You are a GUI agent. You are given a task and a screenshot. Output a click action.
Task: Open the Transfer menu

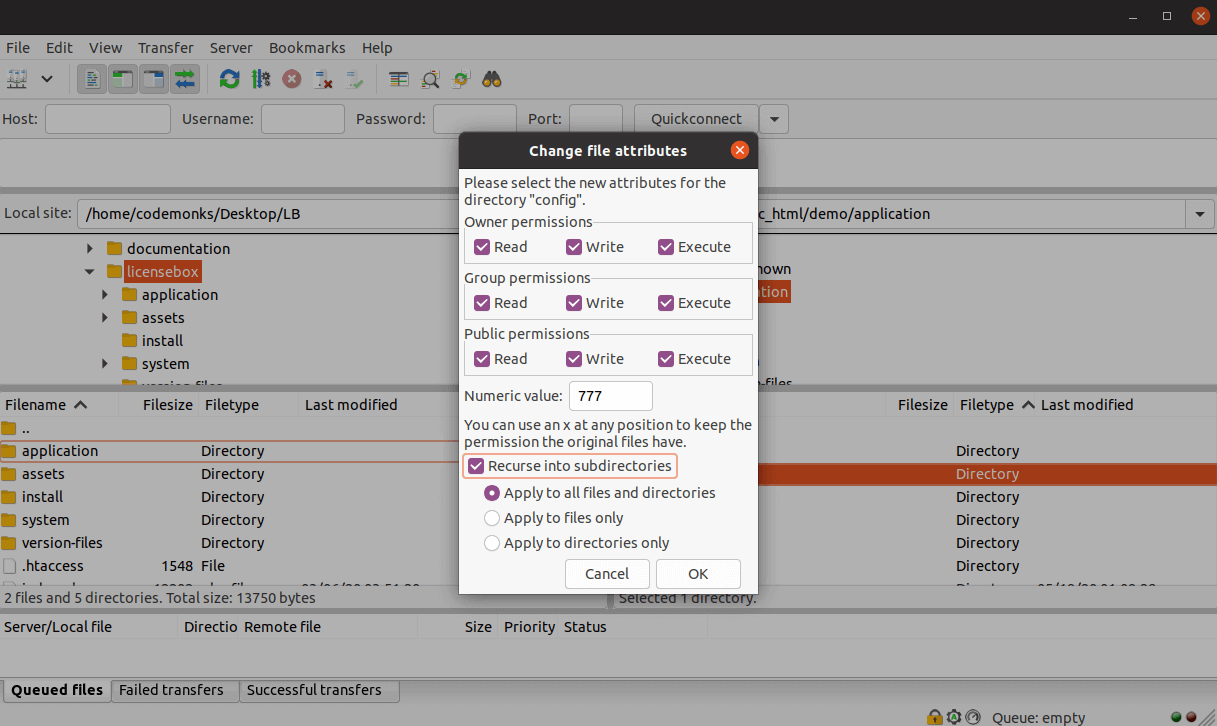tap(166, 48)
